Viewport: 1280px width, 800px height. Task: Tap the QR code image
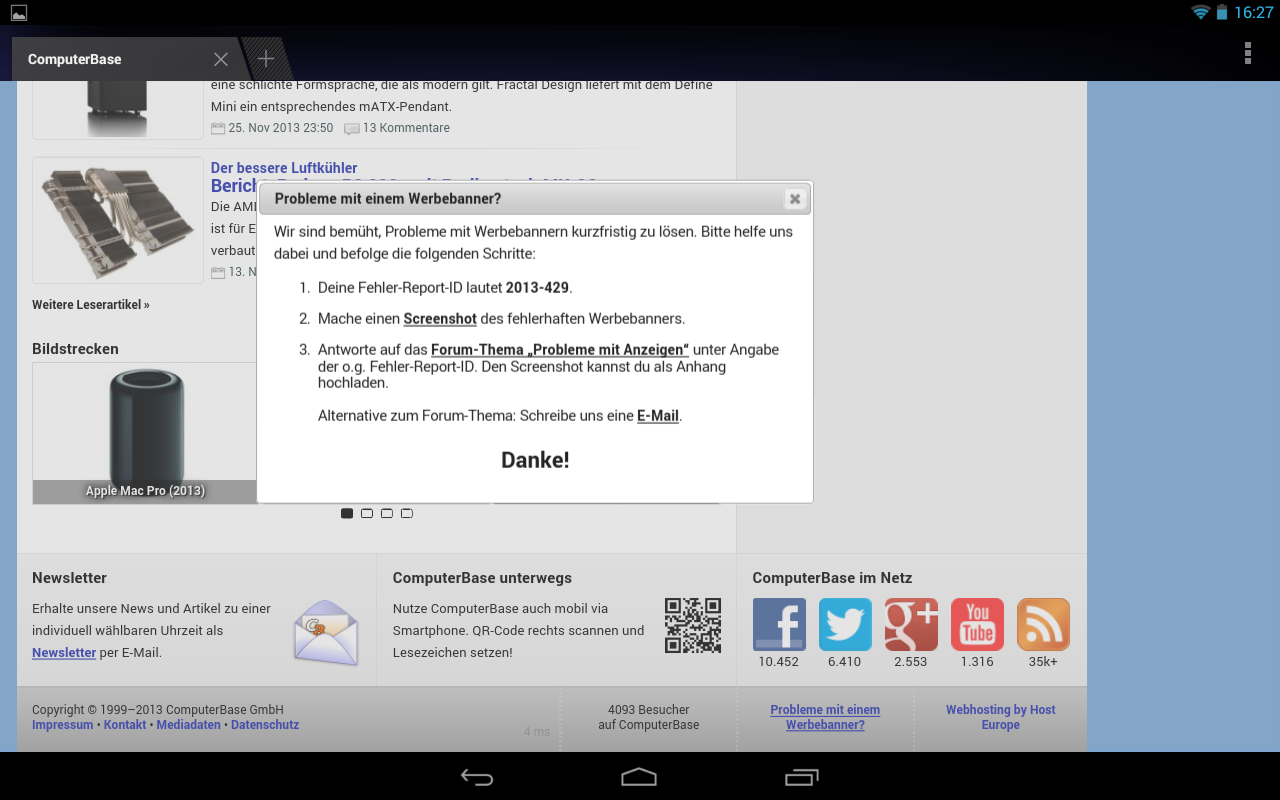click(693, 626)
